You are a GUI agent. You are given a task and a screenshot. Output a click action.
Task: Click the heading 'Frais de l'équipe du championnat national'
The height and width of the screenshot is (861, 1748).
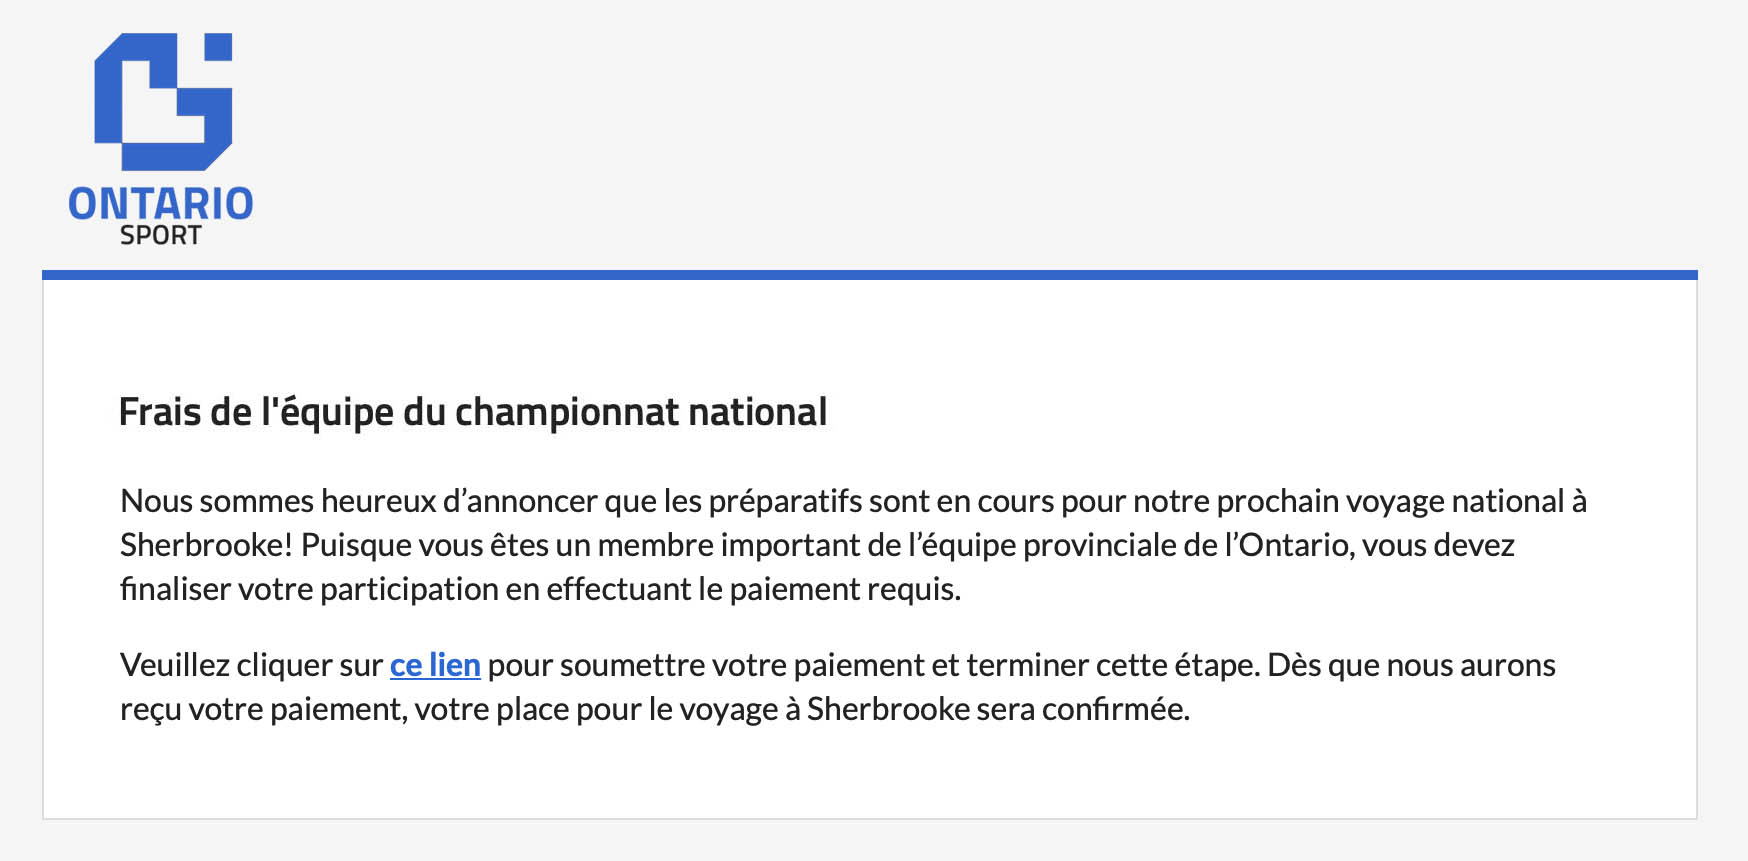pos(472,412)
